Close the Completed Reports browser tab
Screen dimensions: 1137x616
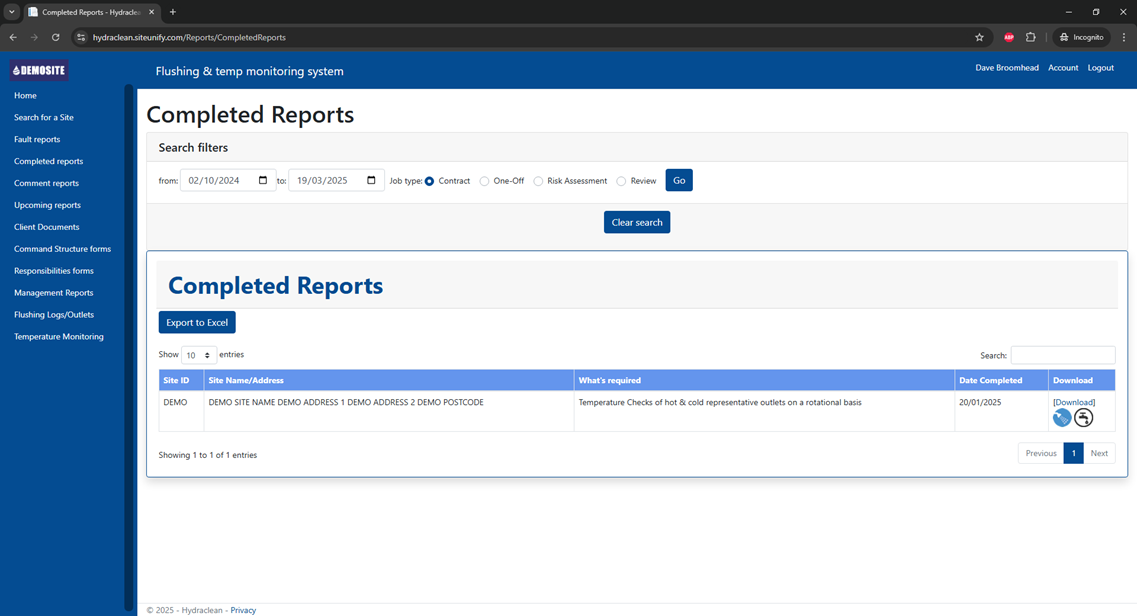pos(152,12)
